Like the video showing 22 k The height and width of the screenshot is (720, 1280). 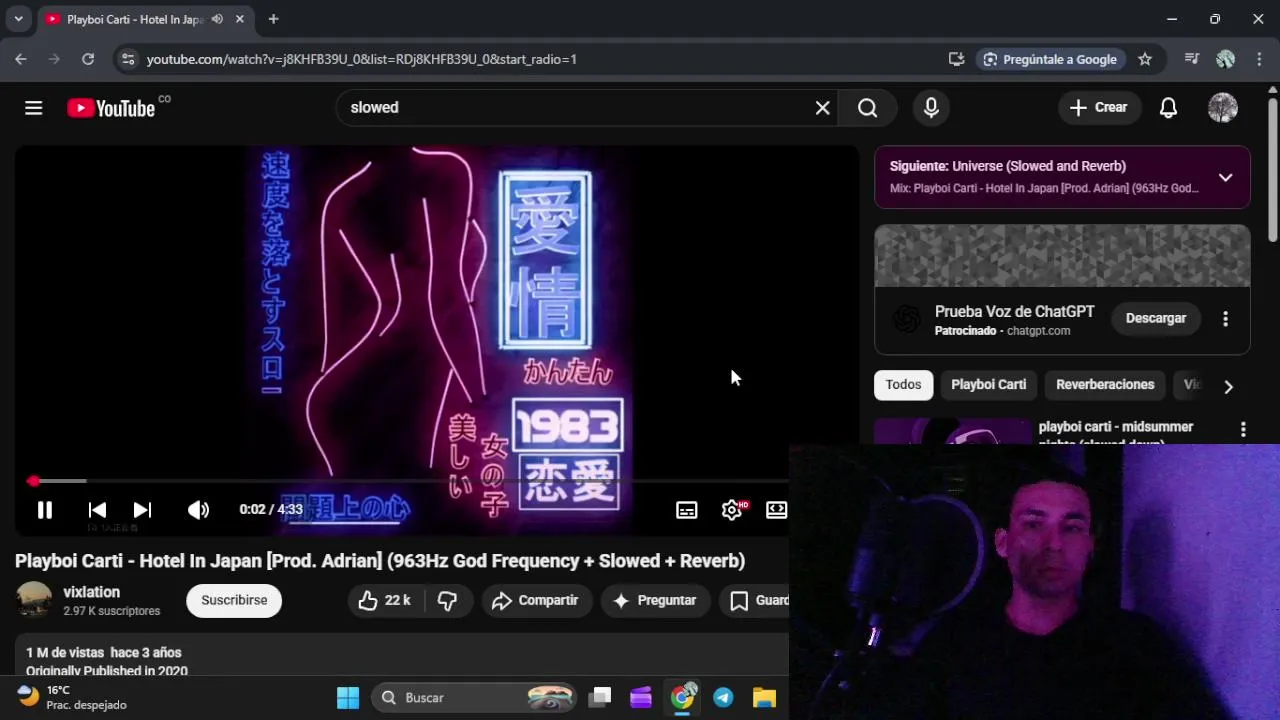(385, 600)
